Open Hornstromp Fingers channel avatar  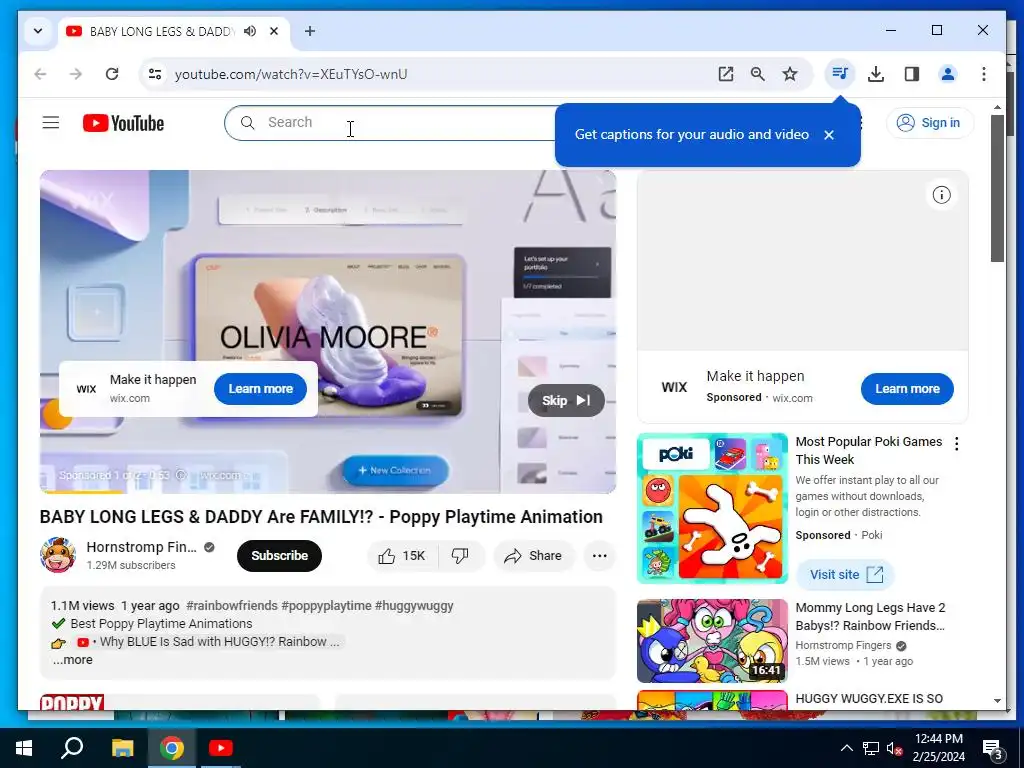pos(57,555)
